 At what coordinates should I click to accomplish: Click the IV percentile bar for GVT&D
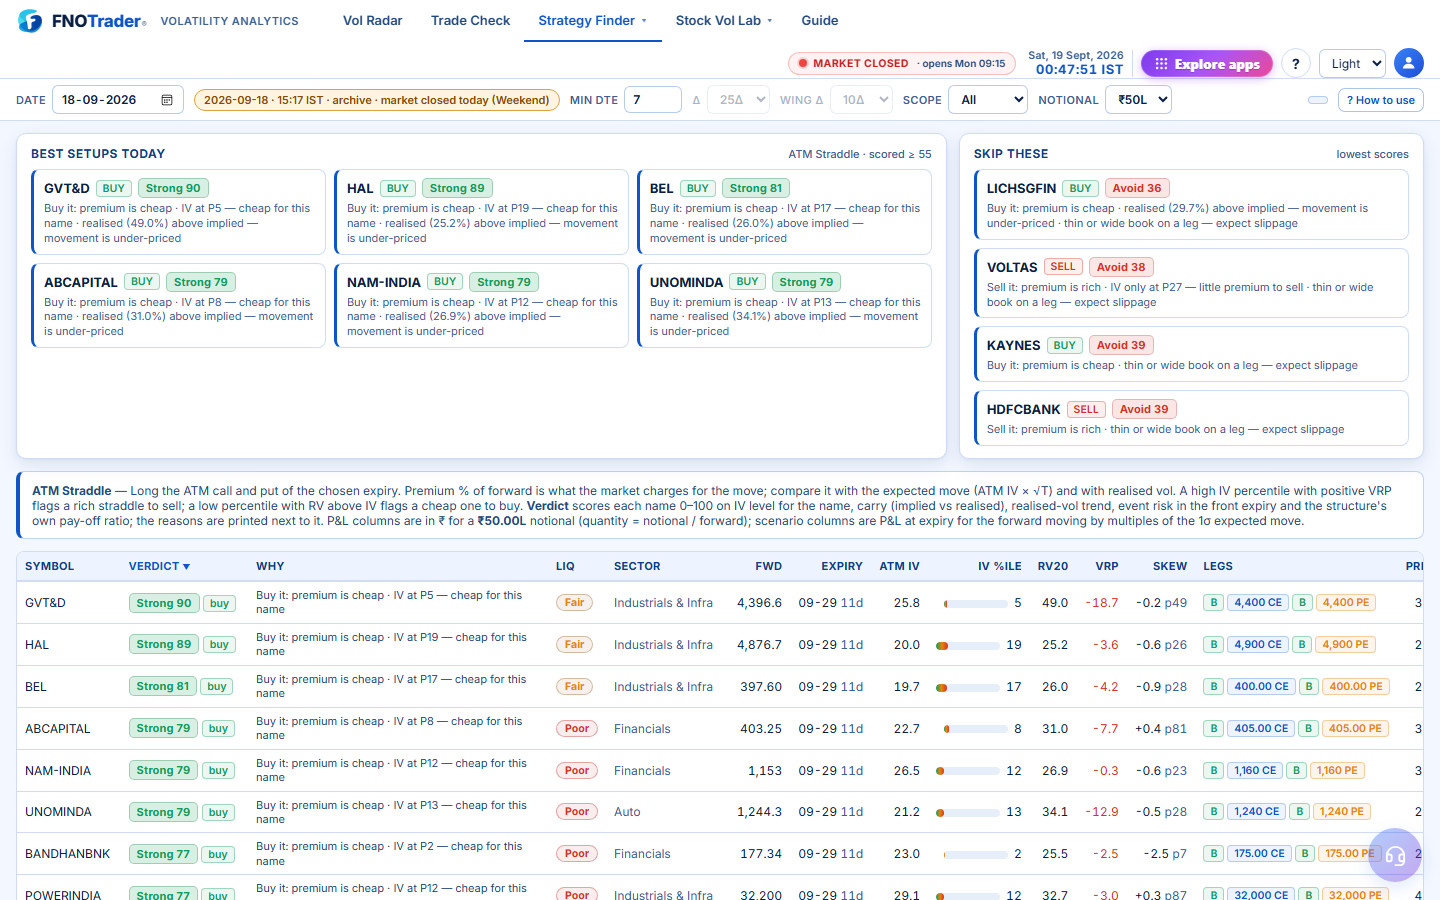[x=975, y=603]
